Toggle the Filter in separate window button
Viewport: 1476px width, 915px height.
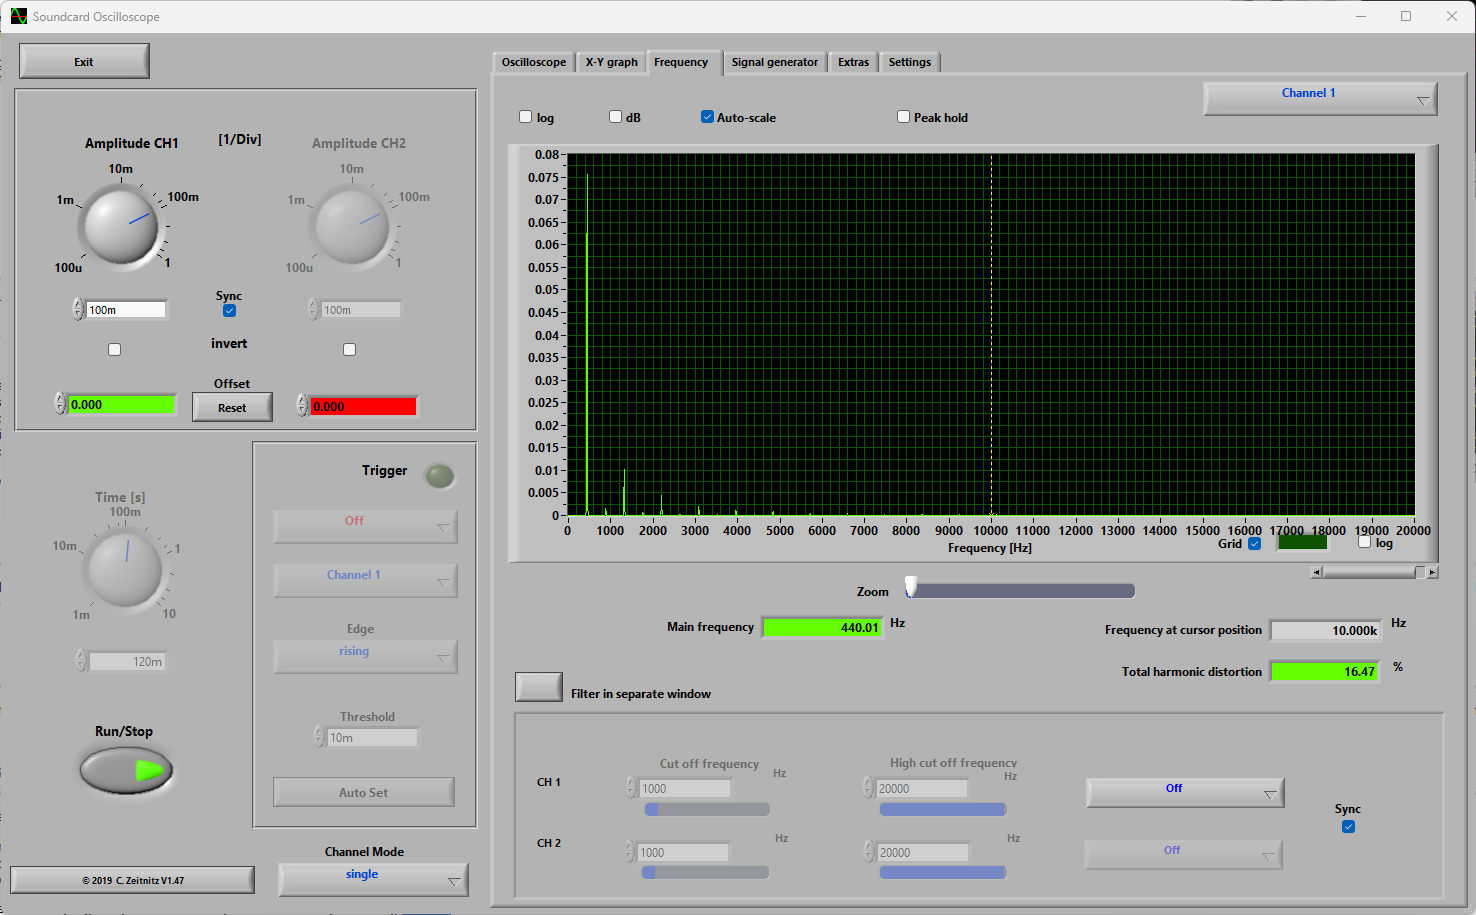(x=539, y=687)
